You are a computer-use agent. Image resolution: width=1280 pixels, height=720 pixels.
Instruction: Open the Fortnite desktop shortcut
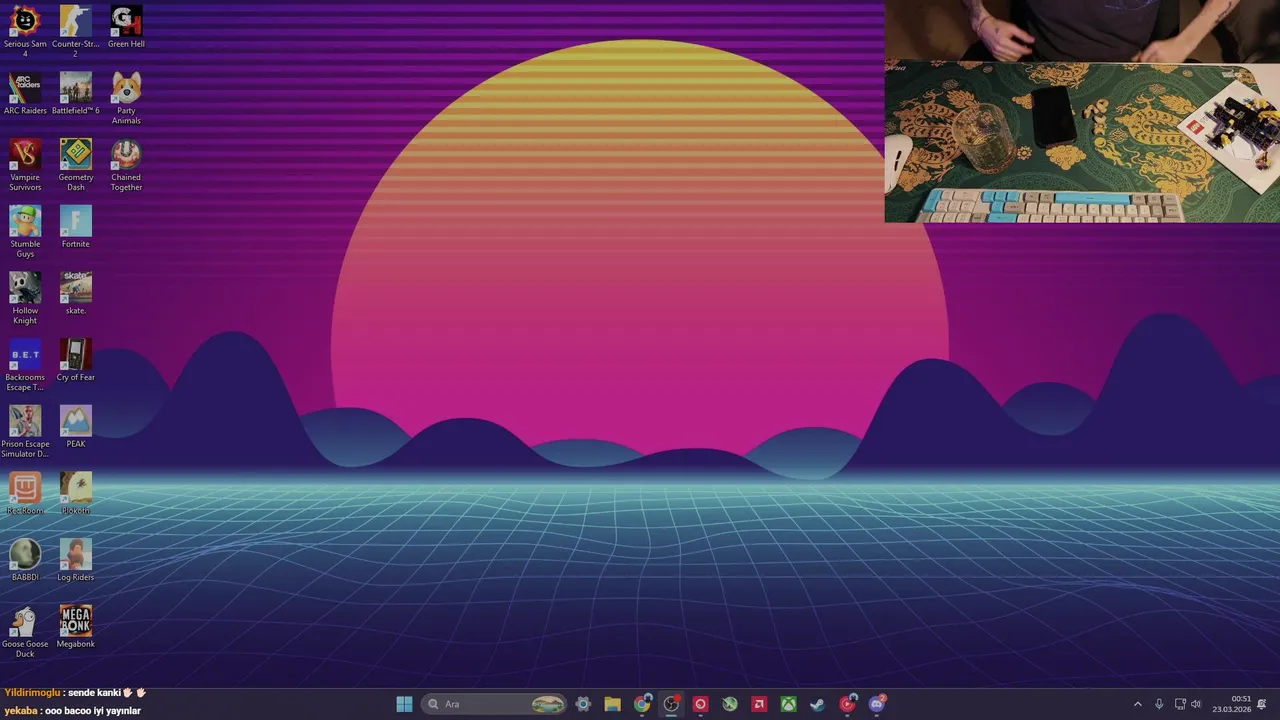tap(75, 227)
